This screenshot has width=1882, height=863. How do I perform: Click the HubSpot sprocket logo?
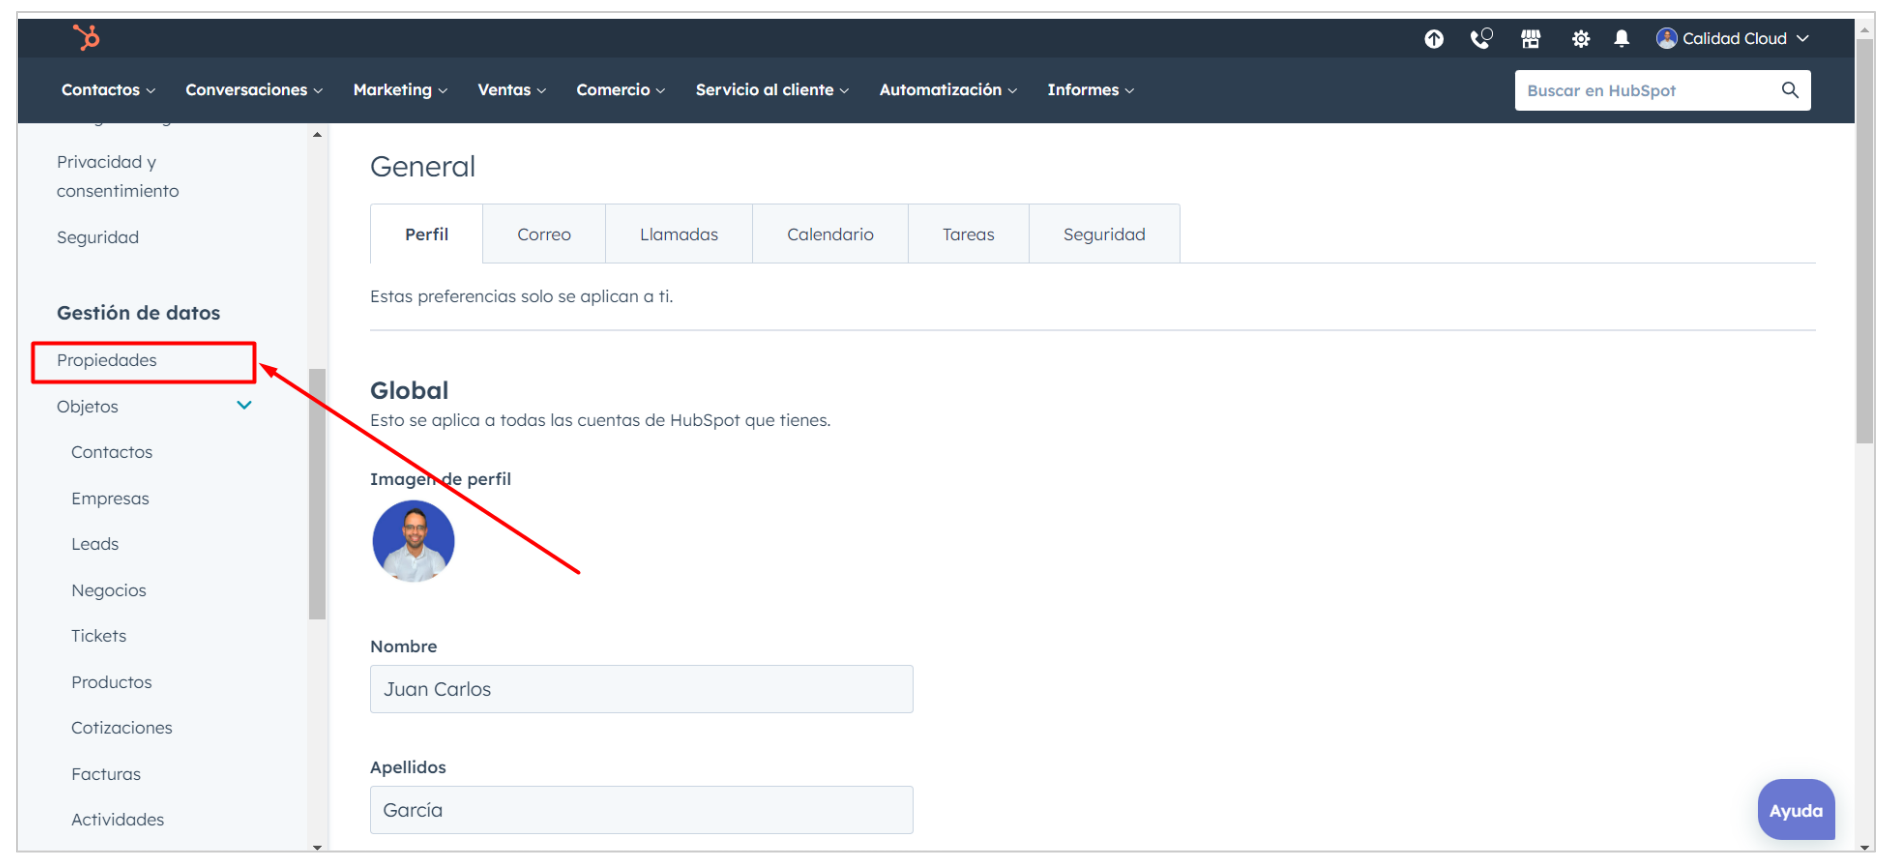[x=87, y=38]
